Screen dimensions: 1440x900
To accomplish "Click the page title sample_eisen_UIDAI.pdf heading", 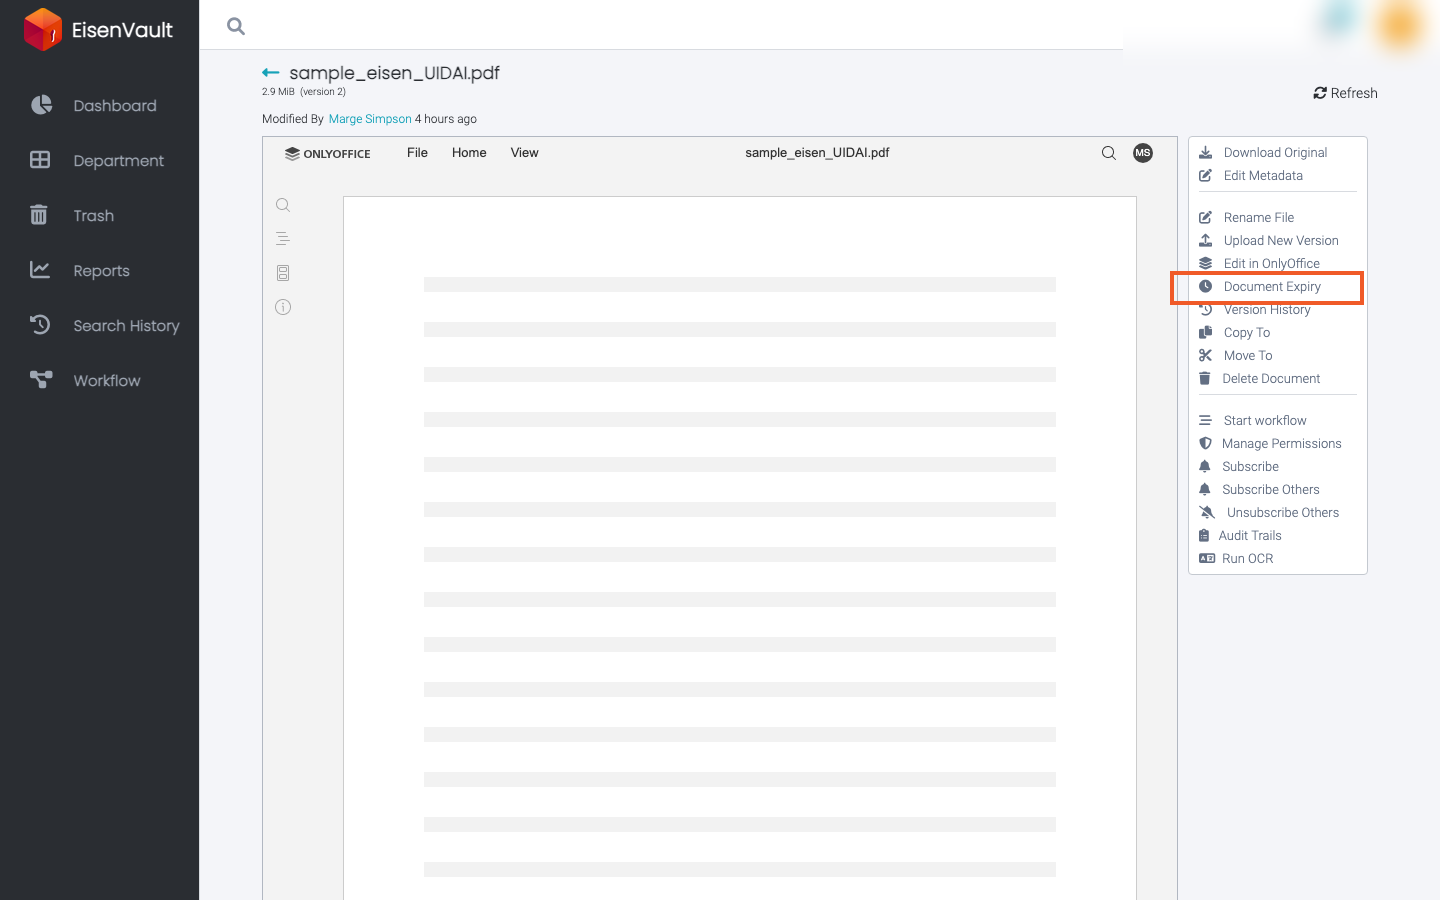I will click(394, 73).
